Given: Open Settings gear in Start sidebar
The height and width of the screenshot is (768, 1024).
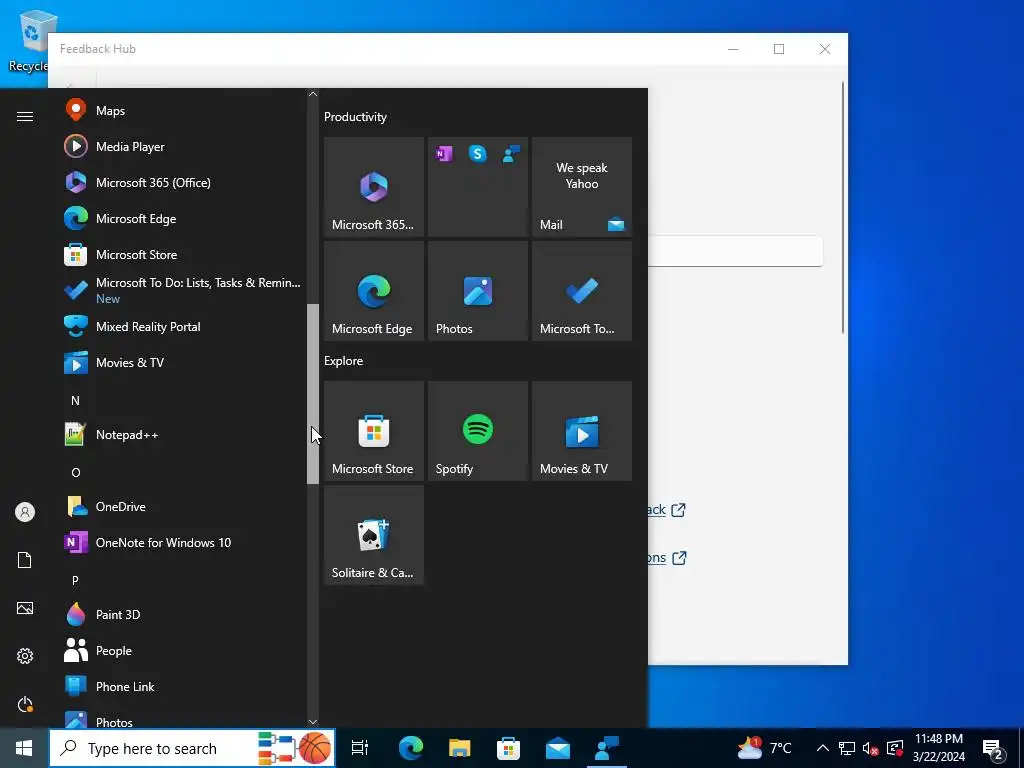Looking at the screenshot, I should [25, 656].
